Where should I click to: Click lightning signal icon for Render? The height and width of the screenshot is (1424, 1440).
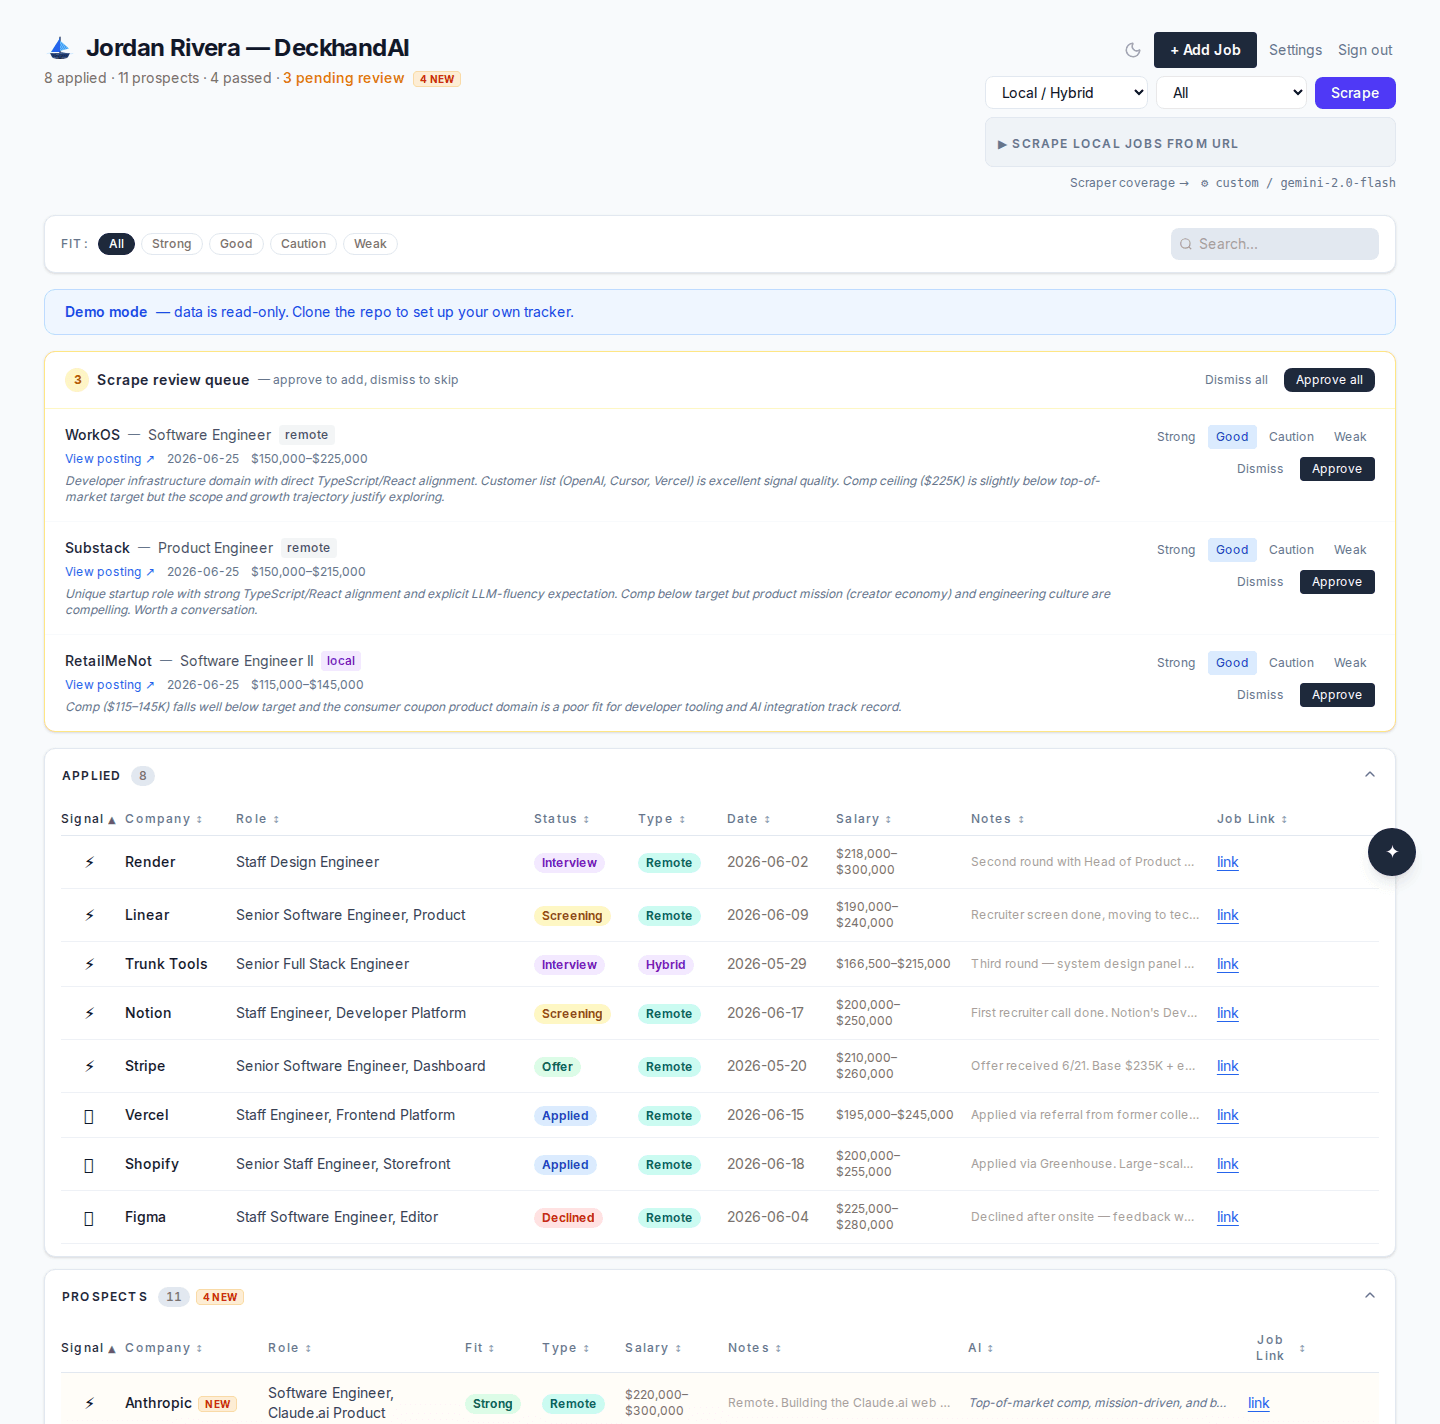coord(89,862)
